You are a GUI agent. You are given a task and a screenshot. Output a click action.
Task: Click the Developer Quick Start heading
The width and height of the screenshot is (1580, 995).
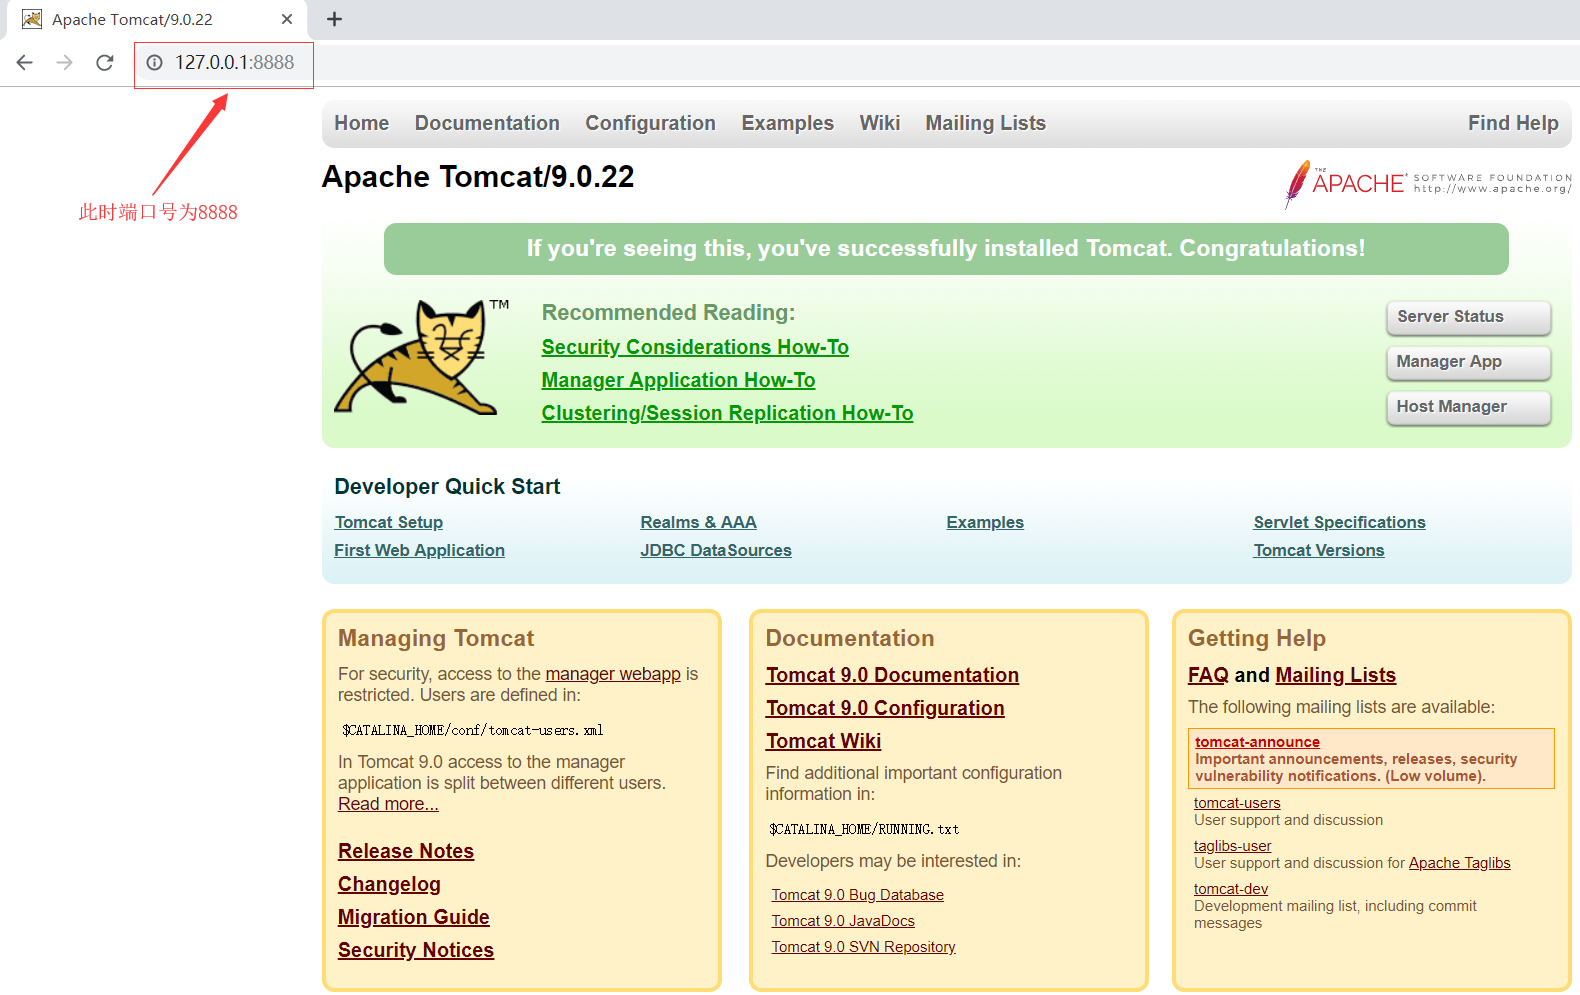pos(447,487)
